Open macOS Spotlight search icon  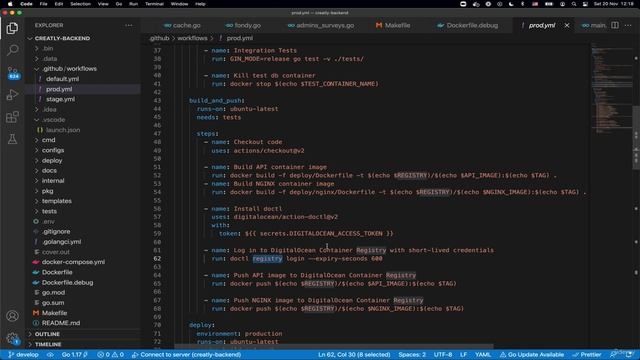point(574,4)
